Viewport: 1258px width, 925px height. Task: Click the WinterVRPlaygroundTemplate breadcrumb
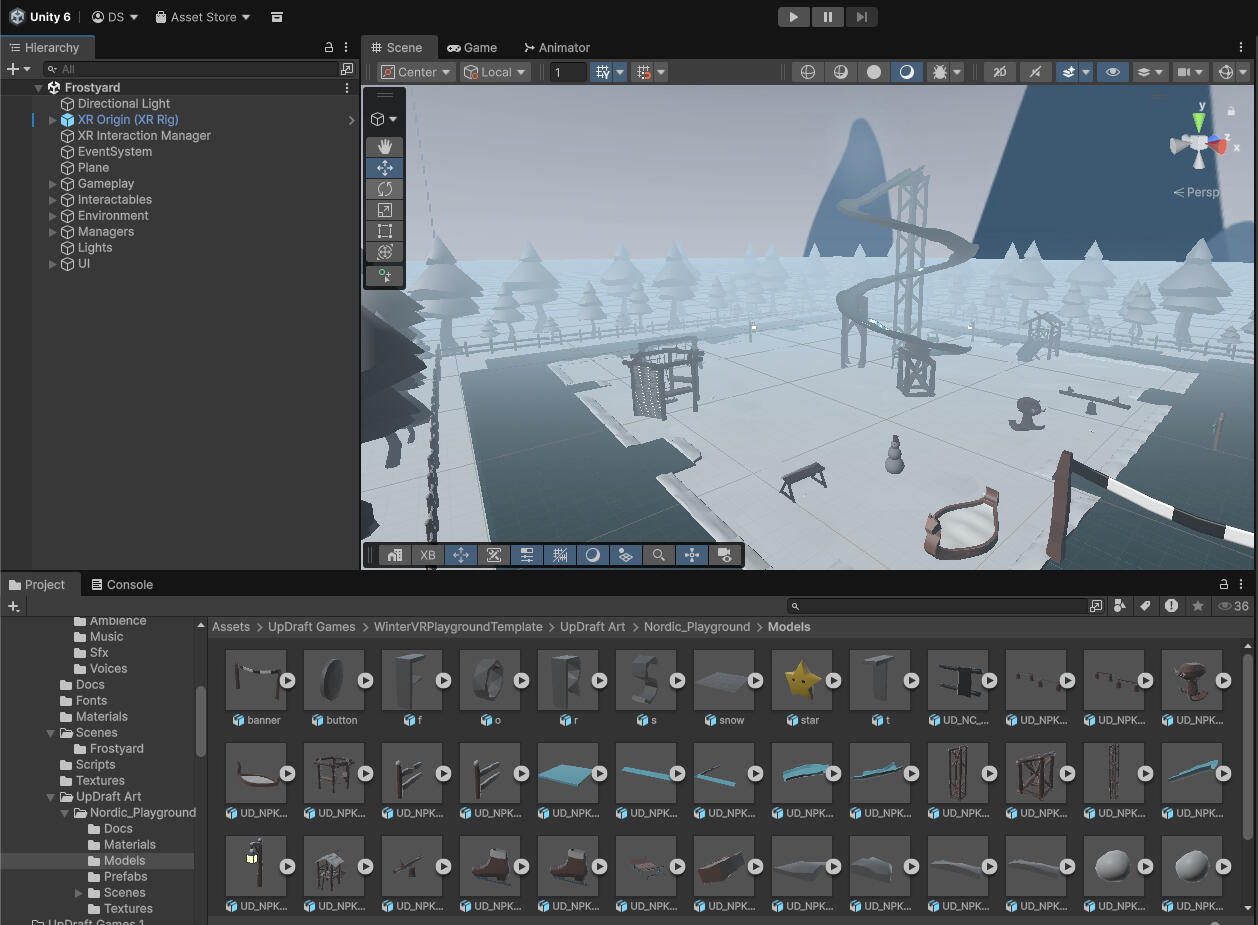click(458, 627)
